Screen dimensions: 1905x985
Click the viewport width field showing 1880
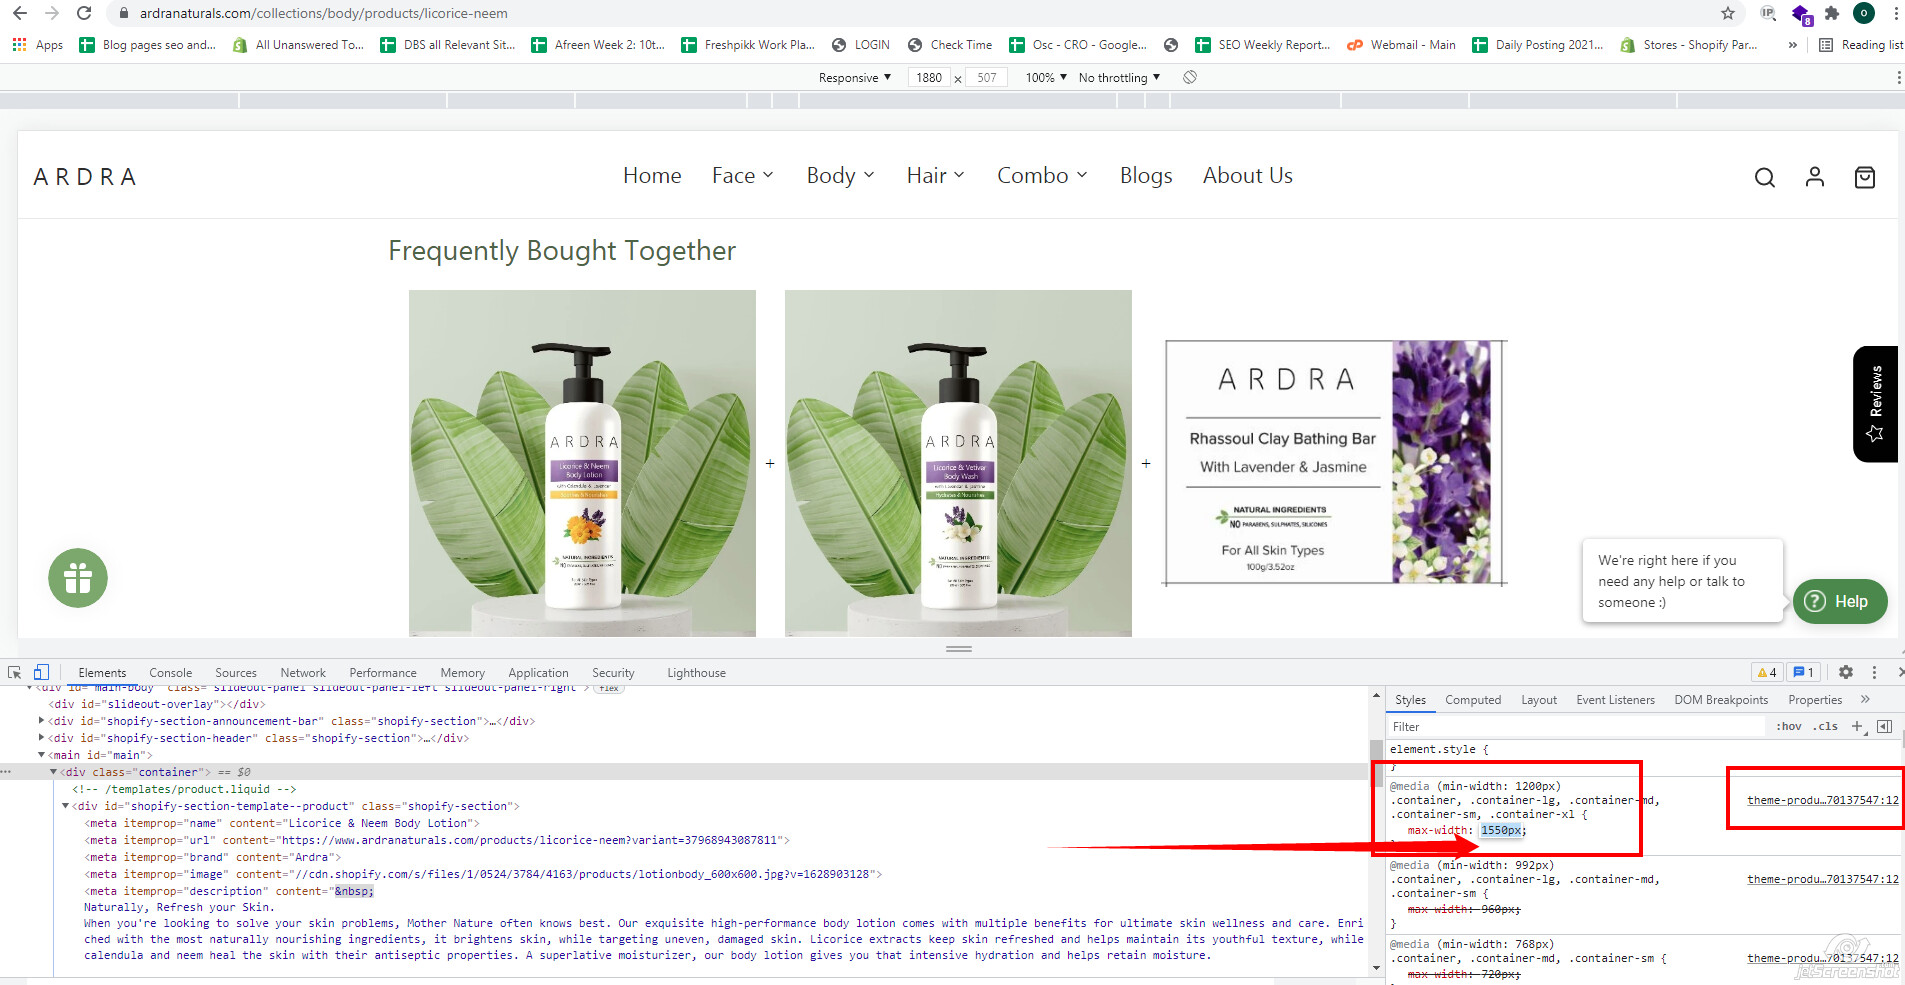(x=929, y=77)
